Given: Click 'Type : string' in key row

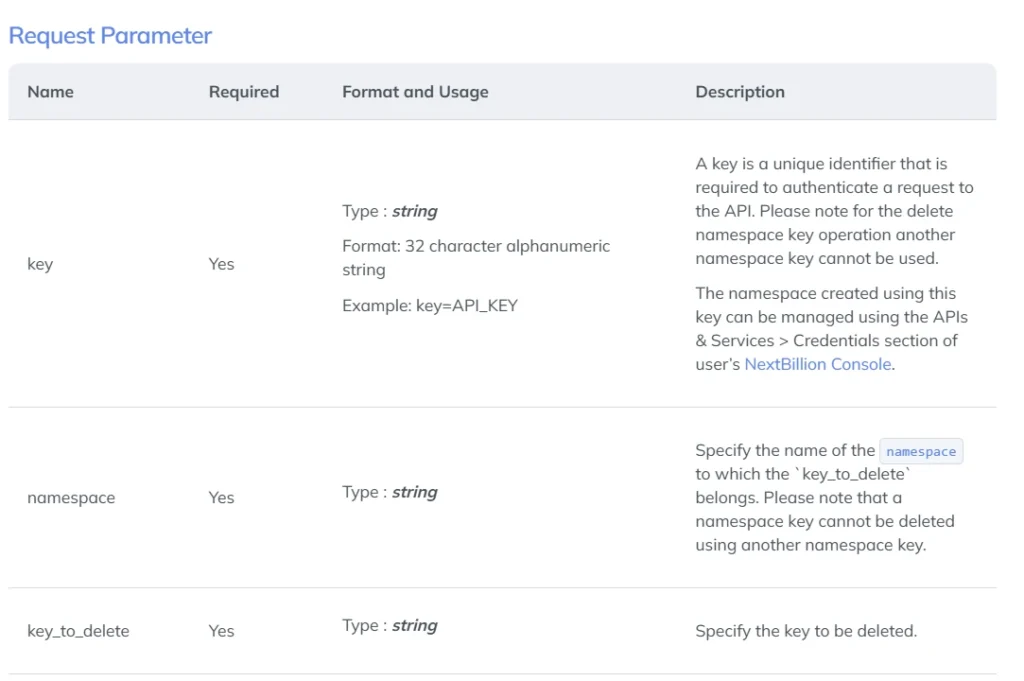Looking at the screenshot, I should click(x=390, y=212).
